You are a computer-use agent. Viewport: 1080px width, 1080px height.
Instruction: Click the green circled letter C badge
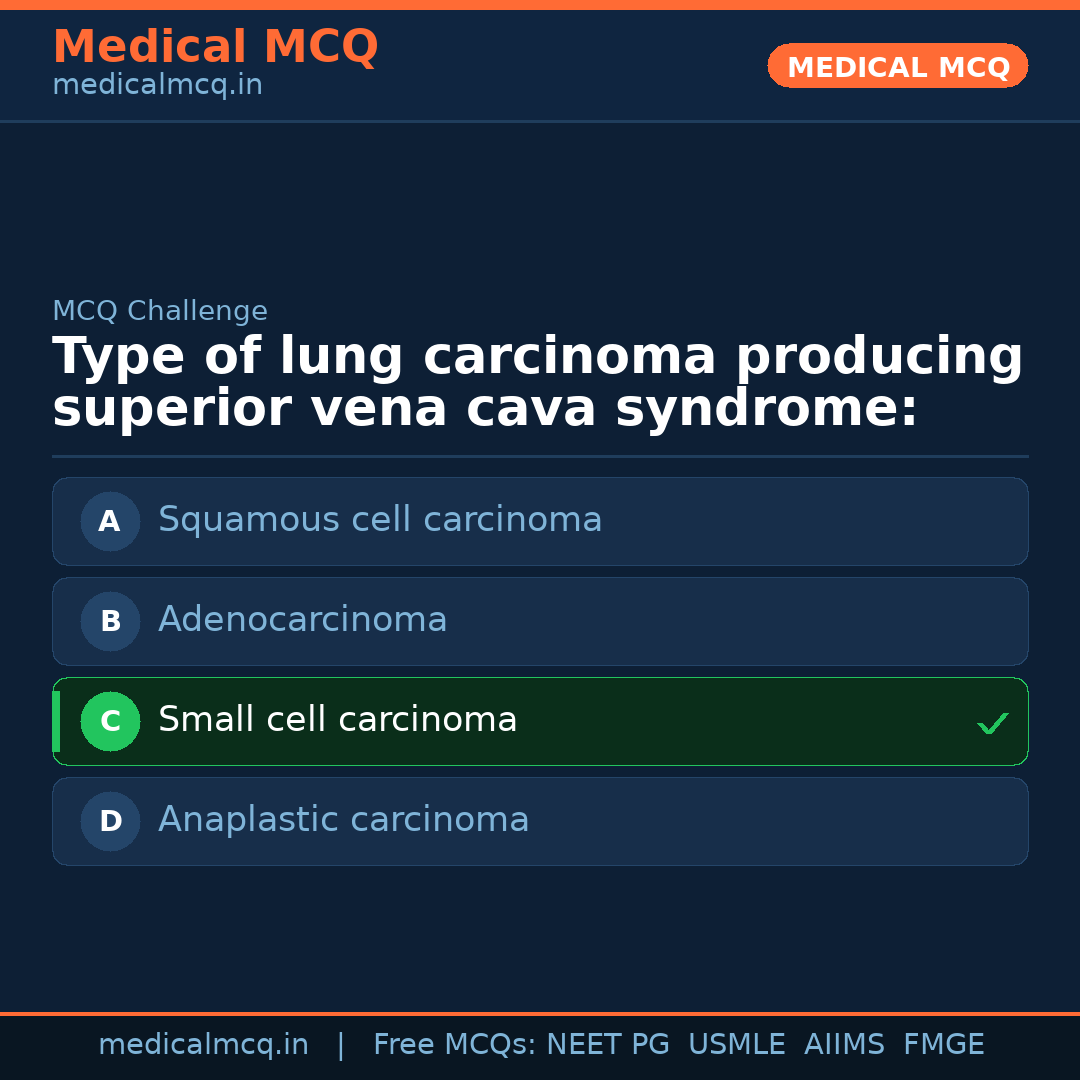pyautogui.click(x=110, y=721)
